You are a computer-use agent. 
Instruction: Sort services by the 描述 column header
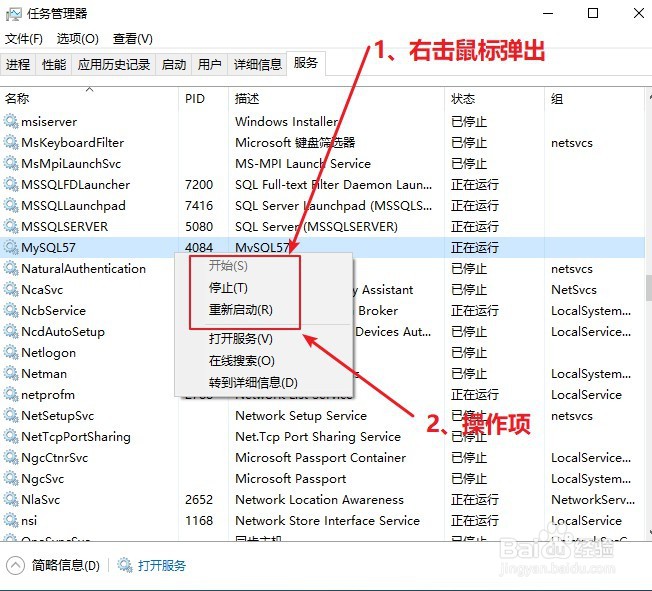pyautogui.click(x=336, y=99)
